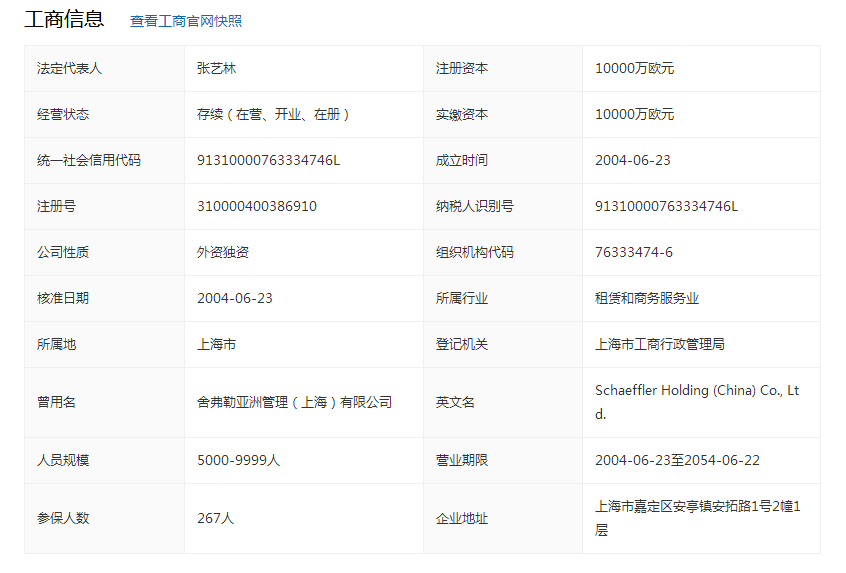This screenshot has width=846, height=573.
Task: Select the 核准日期 date 2004-06-23
Action: click(x=235, y=298)
